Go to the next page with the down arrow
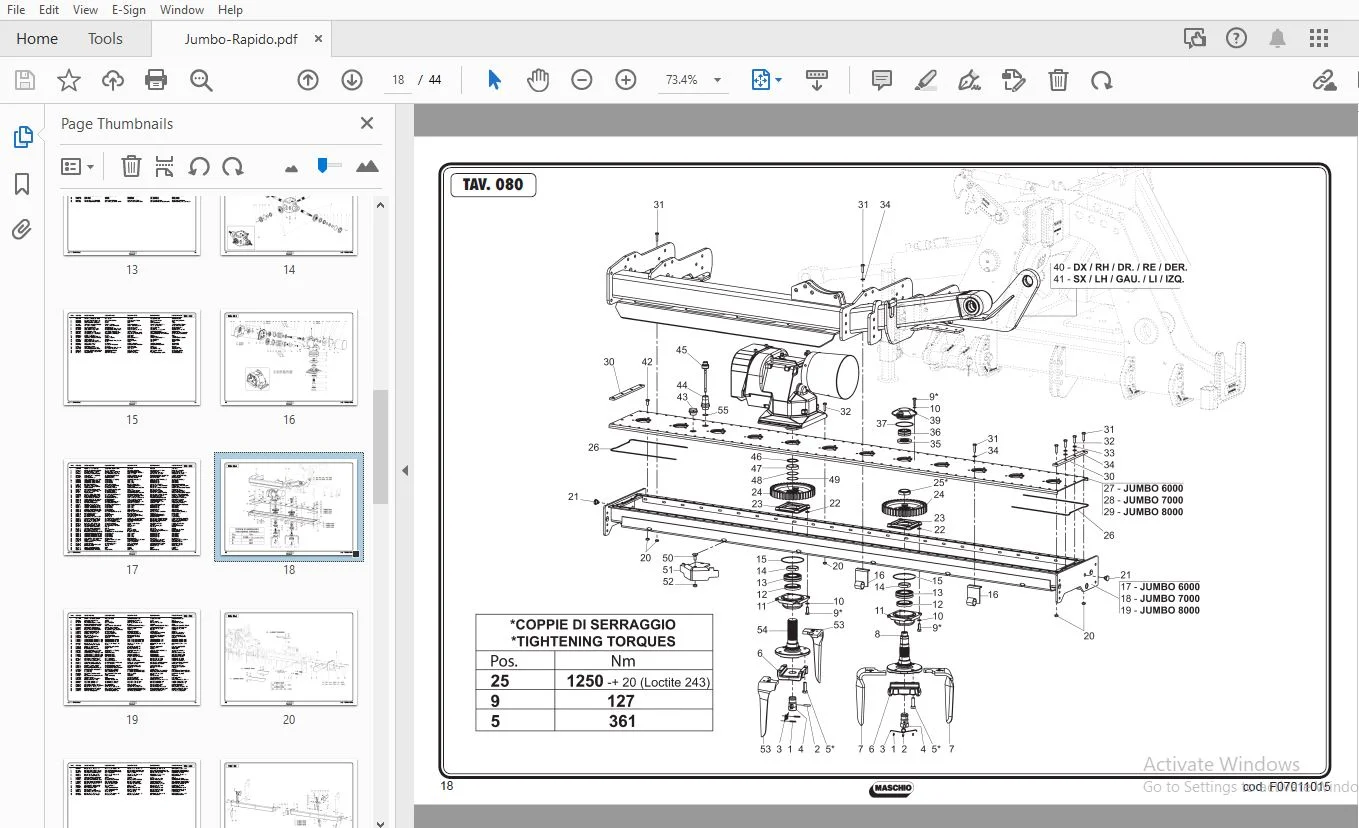 (352, 80)
